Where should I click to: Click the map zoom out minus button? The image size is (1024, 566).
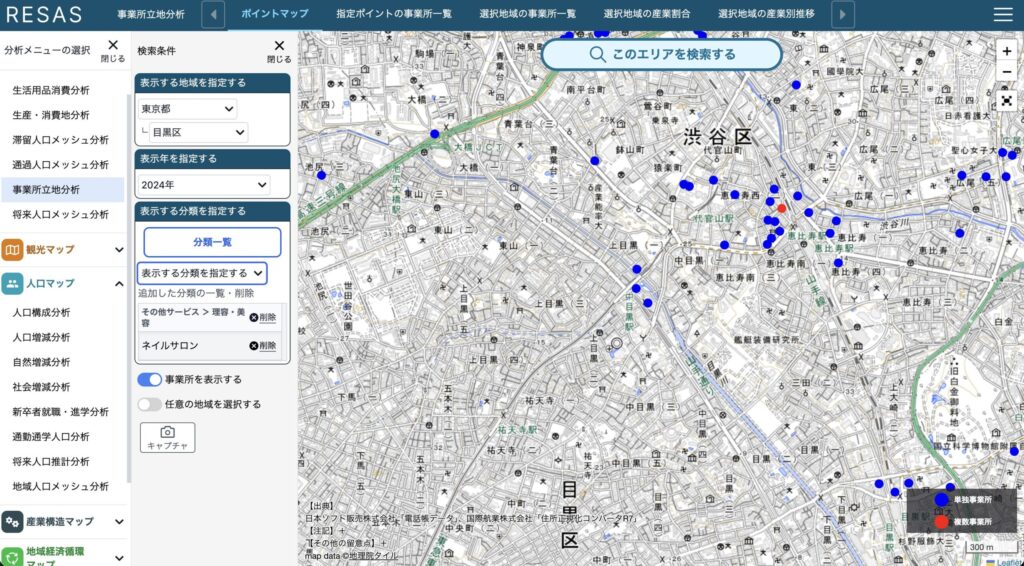point(1006,72)
